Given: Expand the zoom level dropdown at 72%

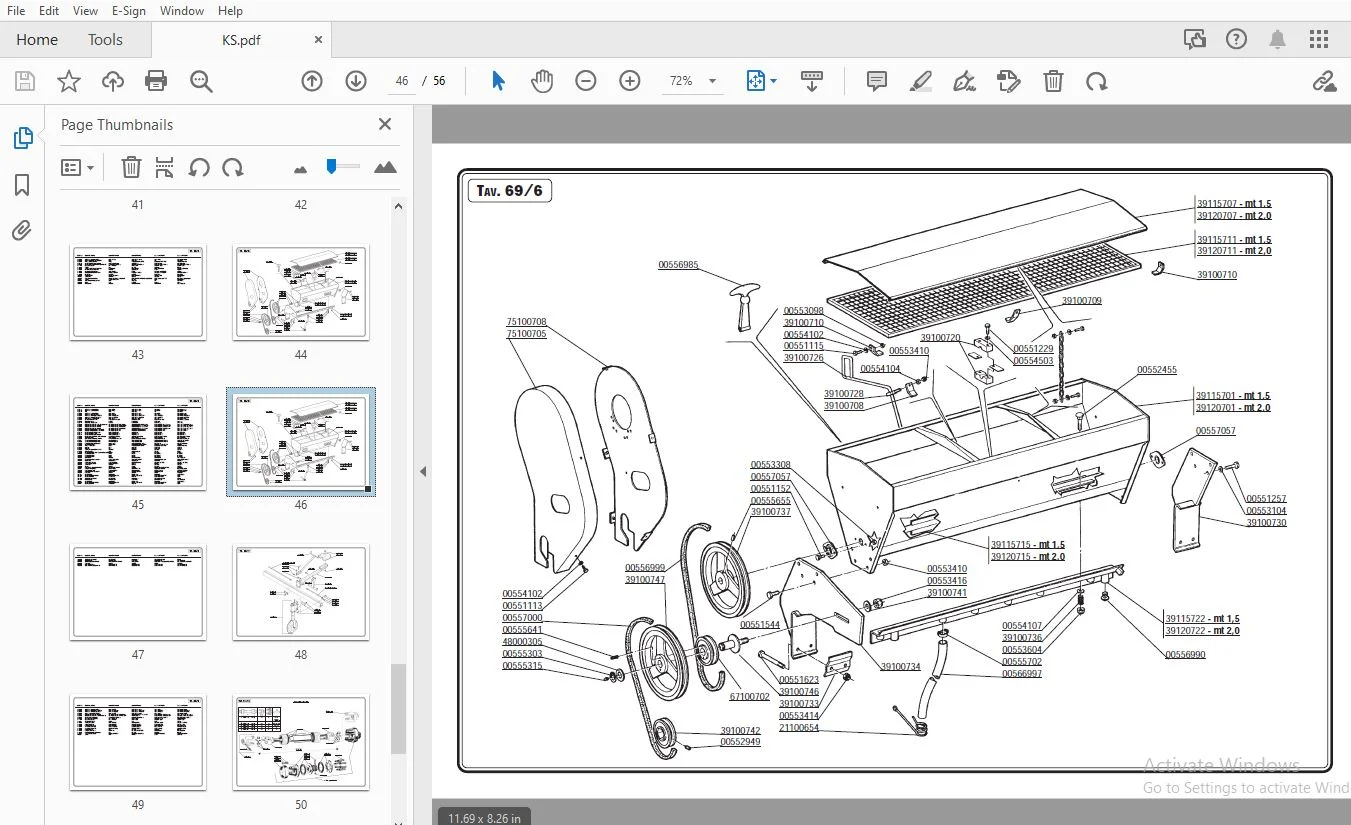Looking at the screenshot, I should (x=712, y=81).
